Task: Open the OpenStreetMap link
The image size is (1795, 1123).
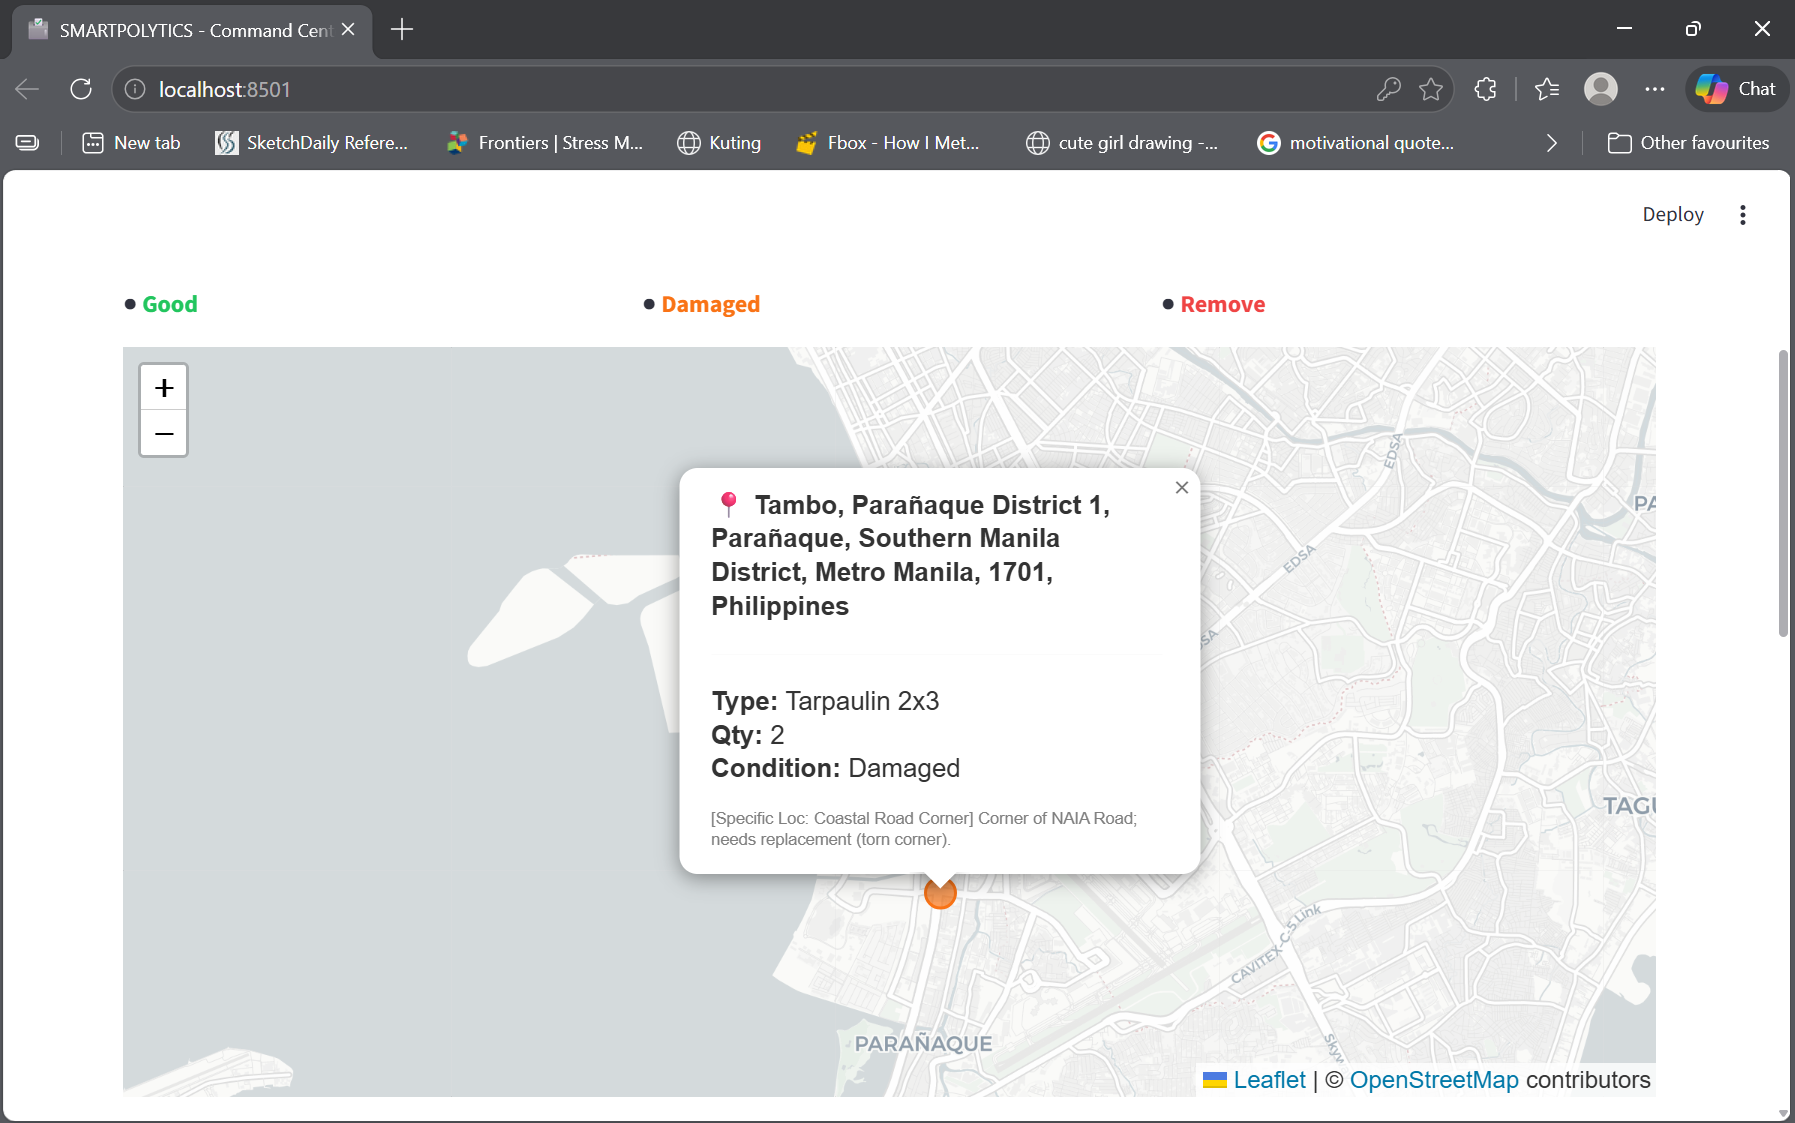Action: (x=1433, y=1080)
